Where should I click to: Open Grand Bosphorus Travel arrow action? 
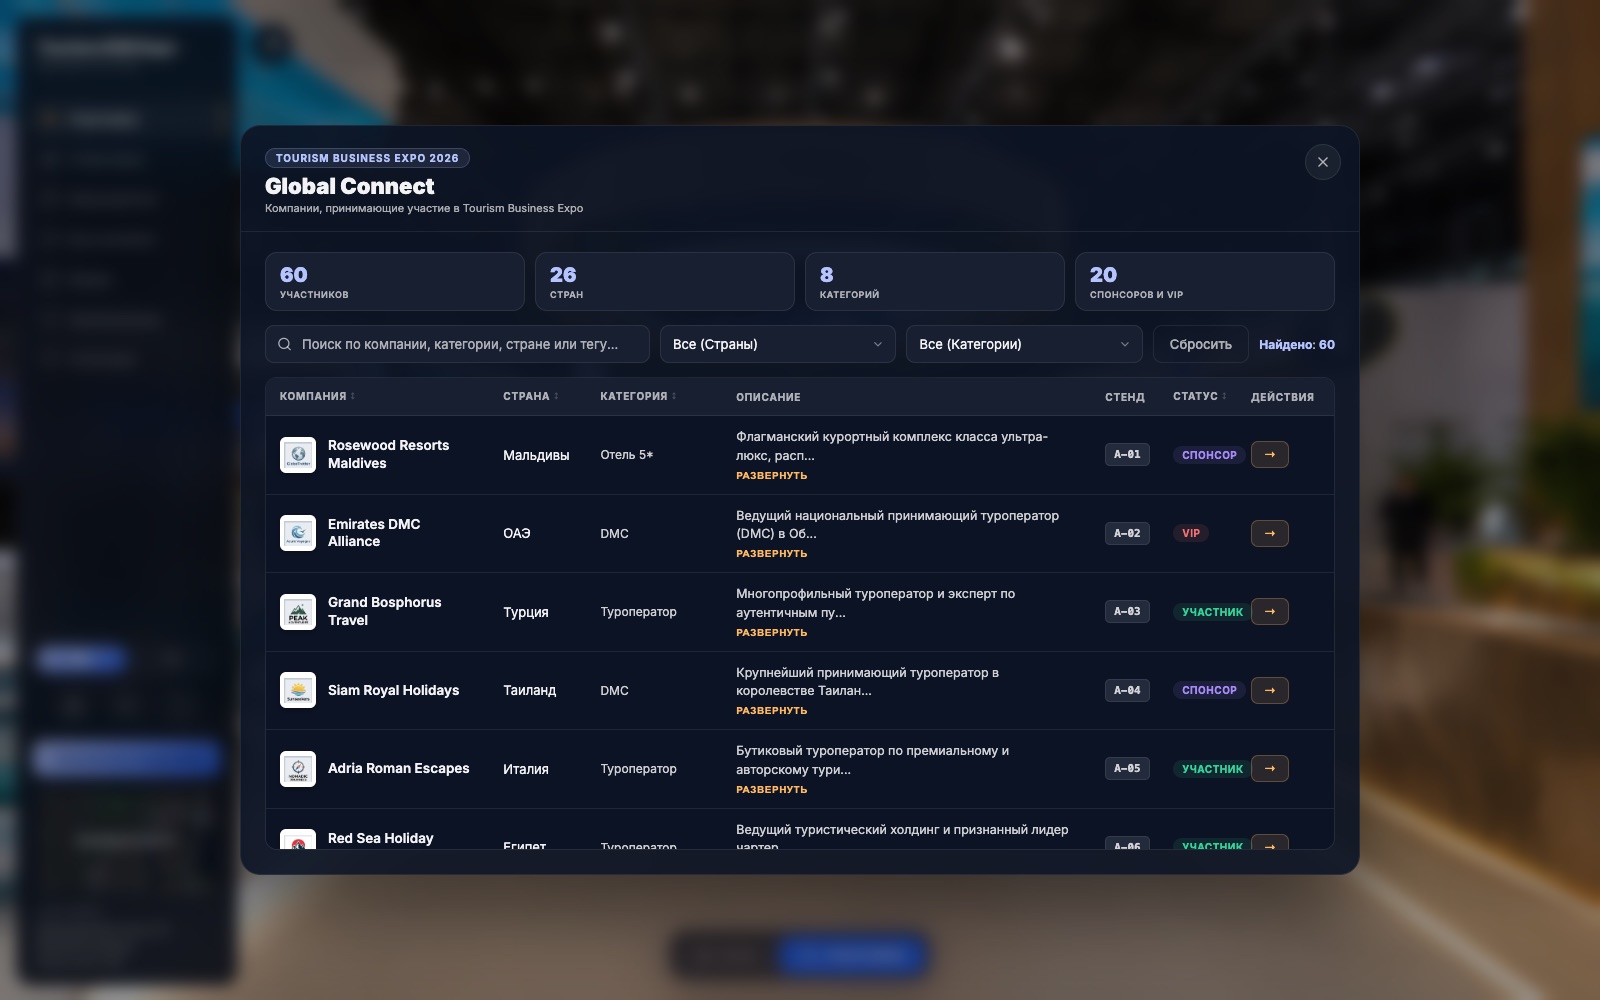click(1269, 611)
